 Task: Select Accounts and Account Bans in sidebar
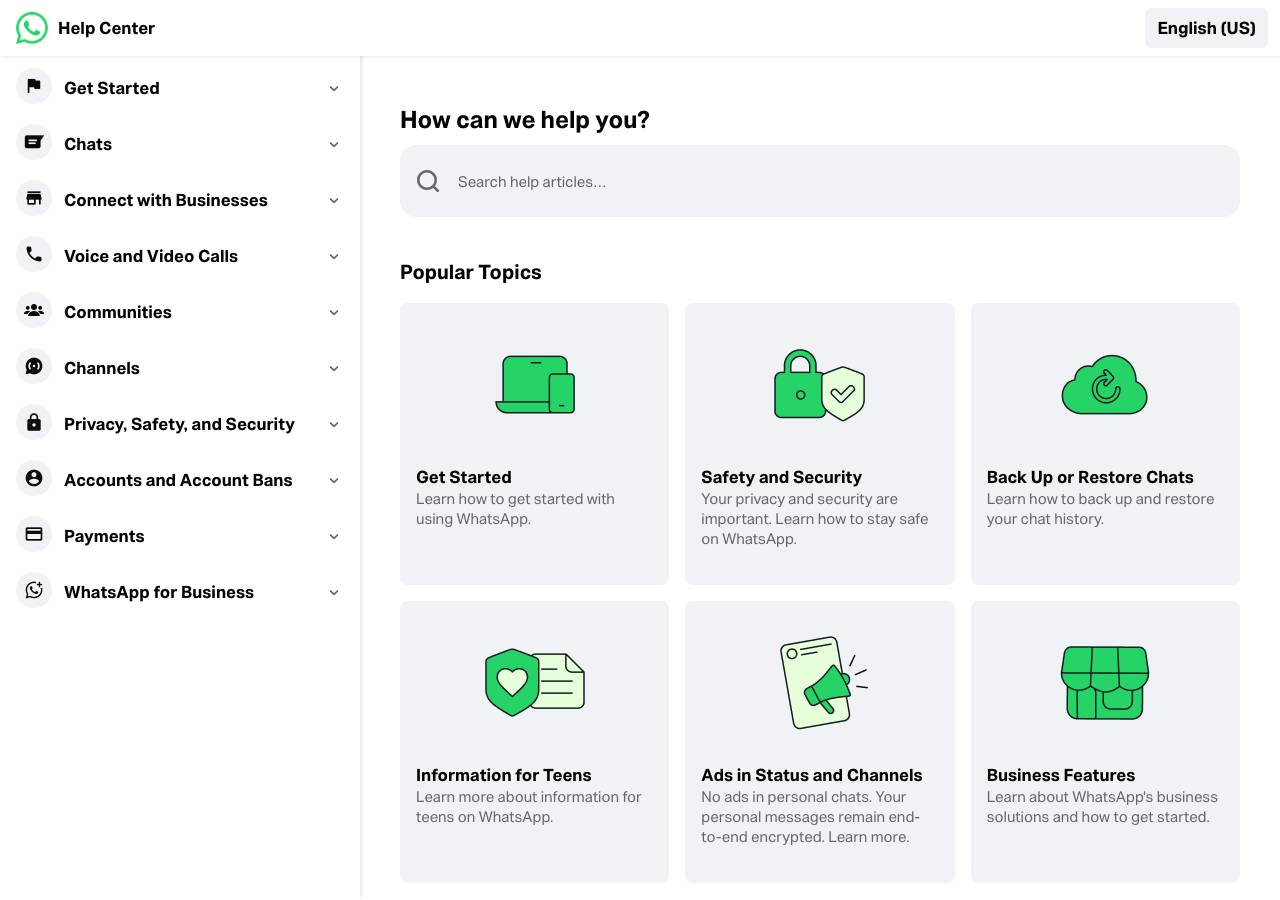tap(178, 480)
